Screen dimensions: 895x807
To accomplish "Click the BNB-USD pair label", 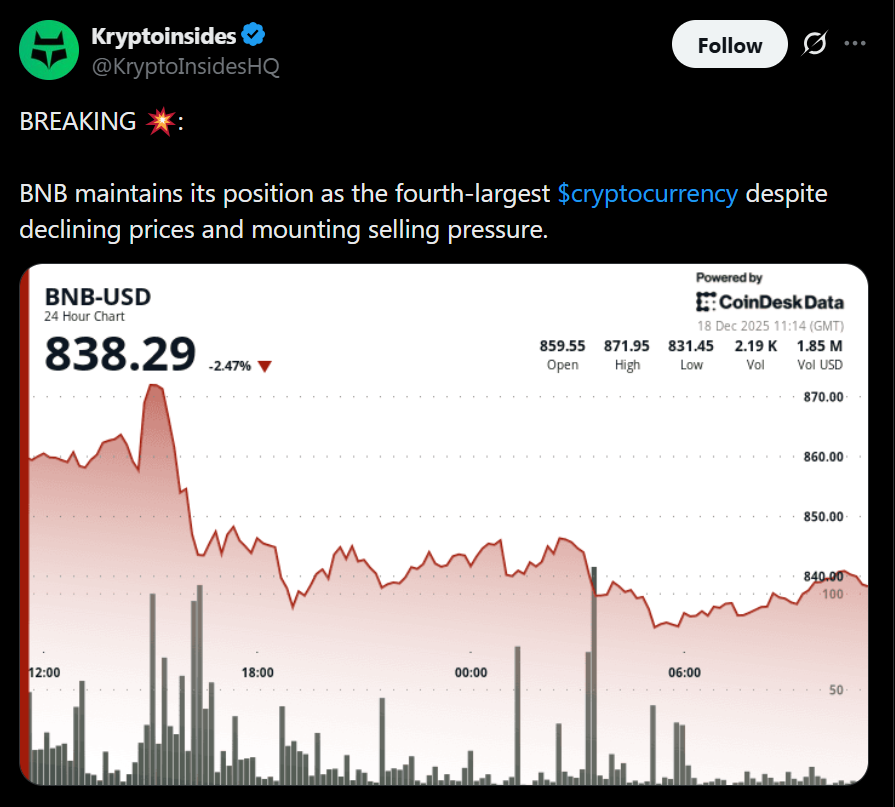I will coord(97,296).
